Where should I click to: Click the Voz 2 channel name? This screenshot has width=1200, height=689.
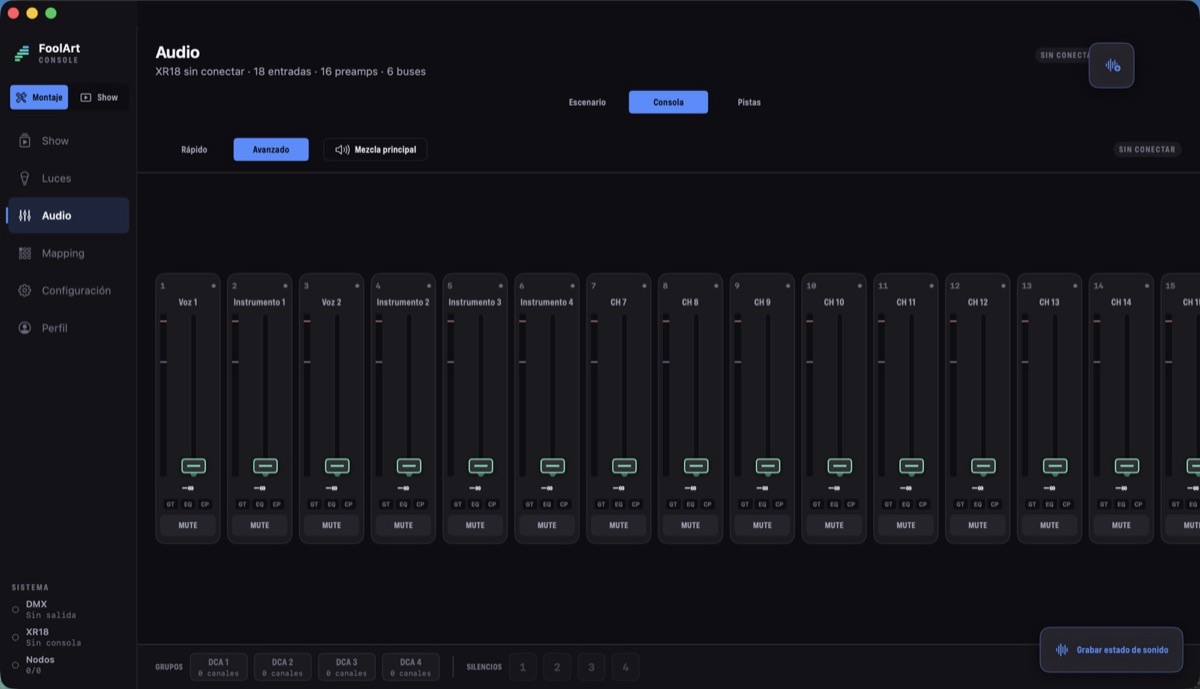click(x=331, y=302)
